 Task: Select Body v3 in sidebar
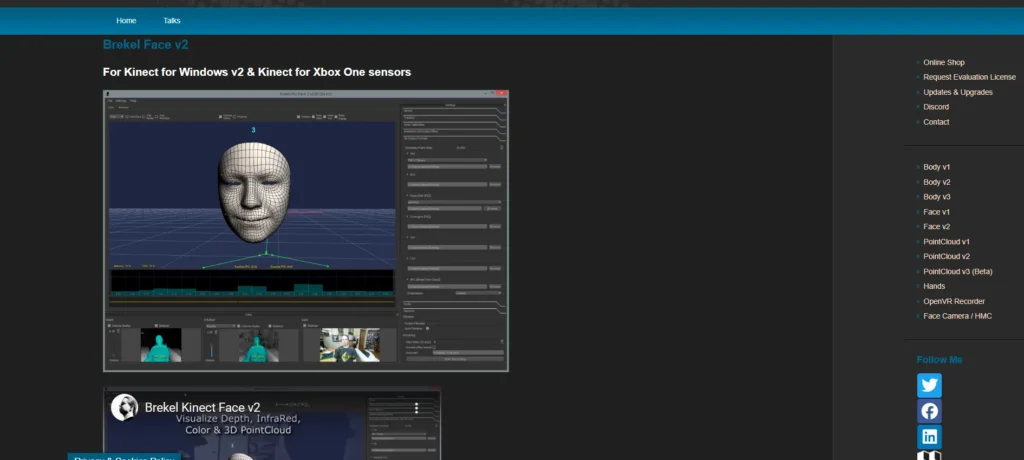tap(936, 197)
